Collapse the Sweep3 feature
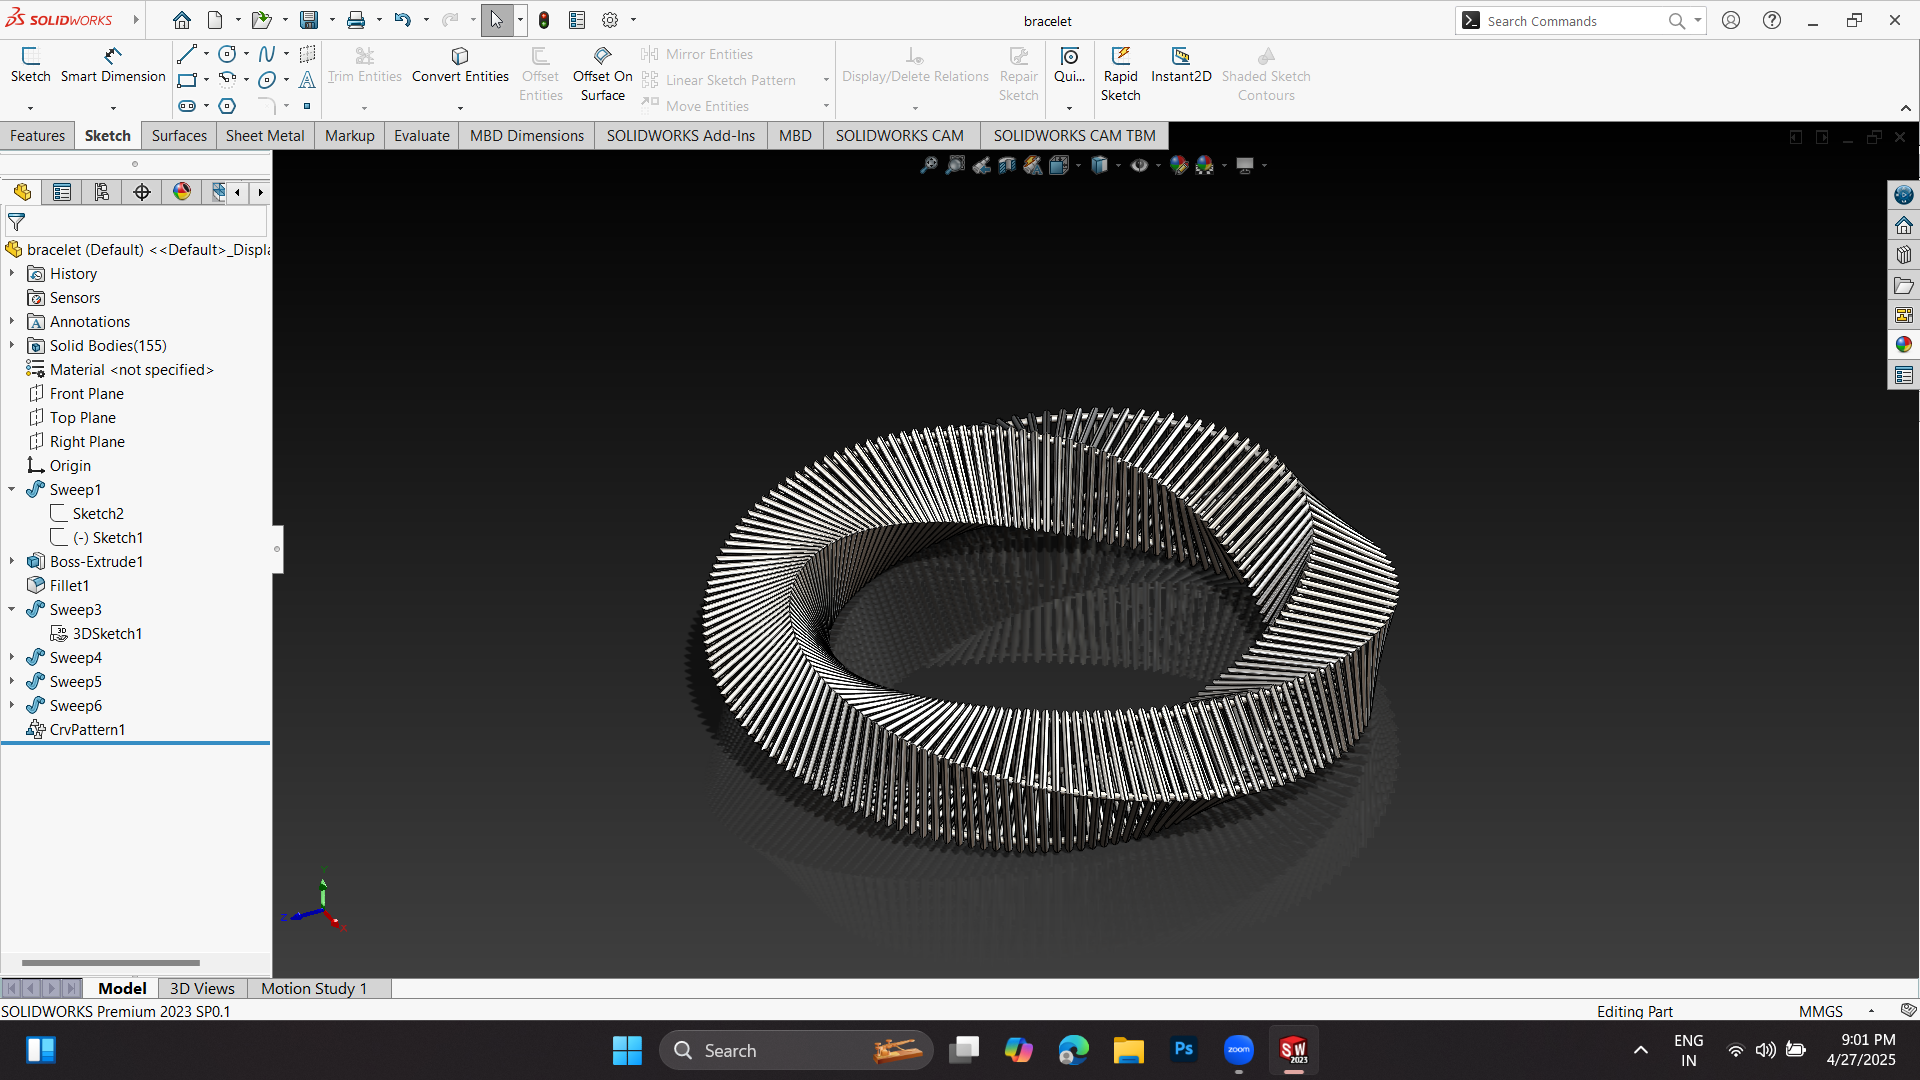This screenshot has height=1080, width=1920. click(x=12, y=609)
